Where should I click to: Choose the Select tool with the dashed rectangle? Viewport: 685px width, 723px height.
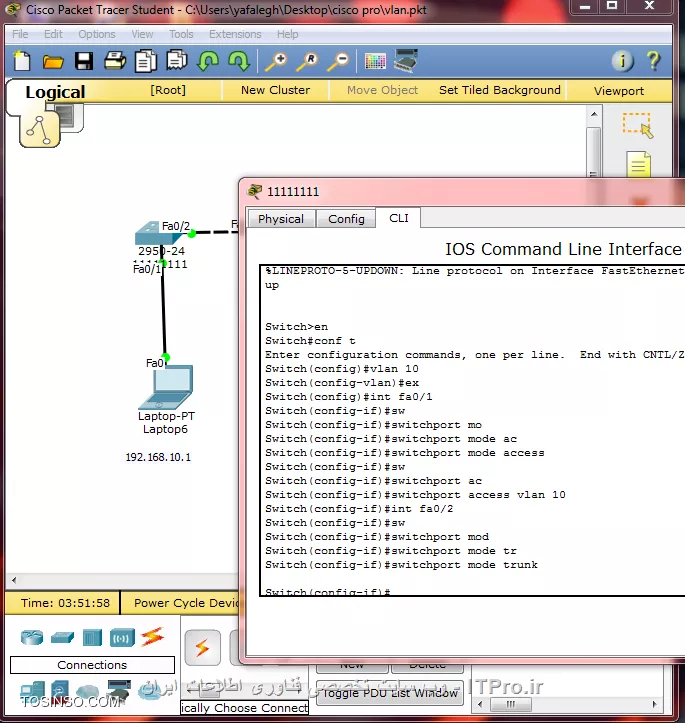pyautogui.click(x=638, y=125)
